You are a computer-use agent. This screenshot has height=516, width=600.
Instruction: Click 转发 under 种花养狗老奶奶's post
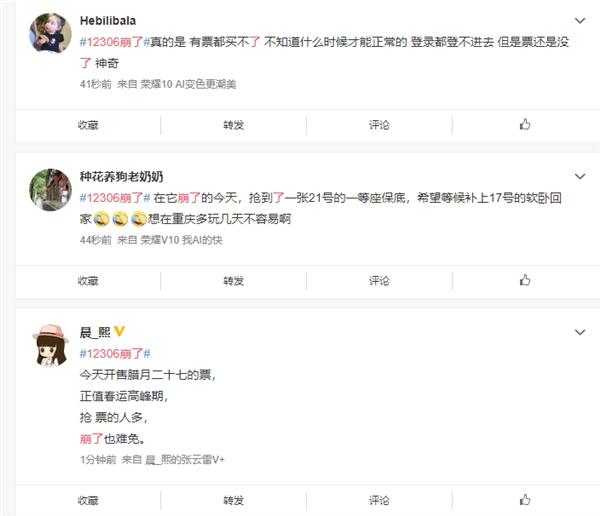[233, 280]
